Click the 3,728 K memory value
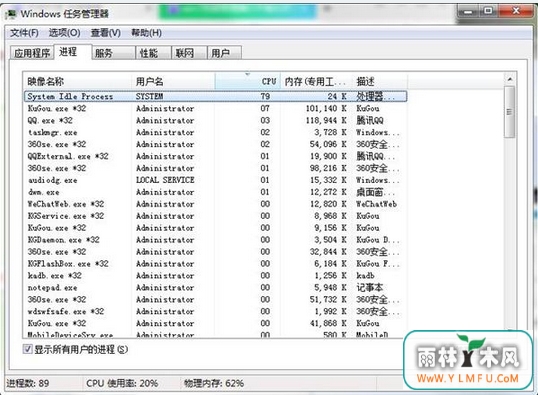 tap(330, 132)
